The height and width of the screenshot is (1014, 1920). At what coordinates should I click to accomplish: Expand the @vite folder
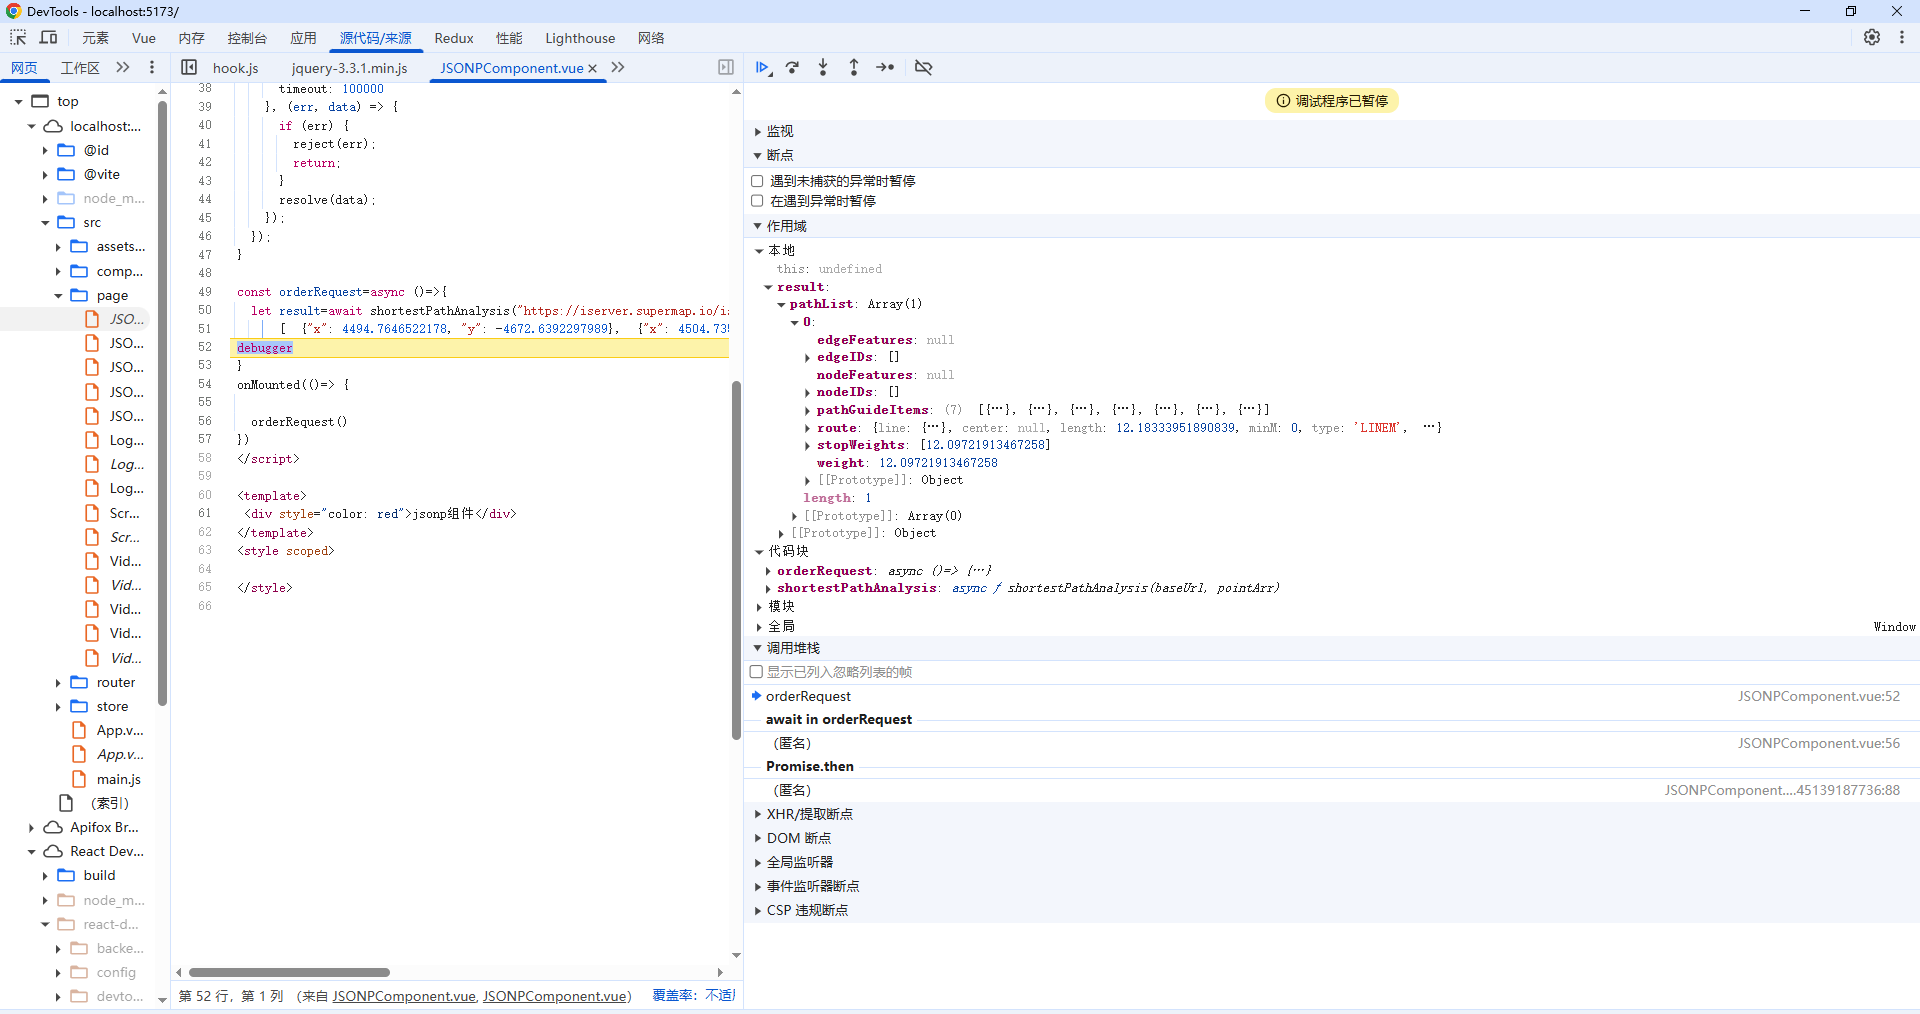(45, 175)
